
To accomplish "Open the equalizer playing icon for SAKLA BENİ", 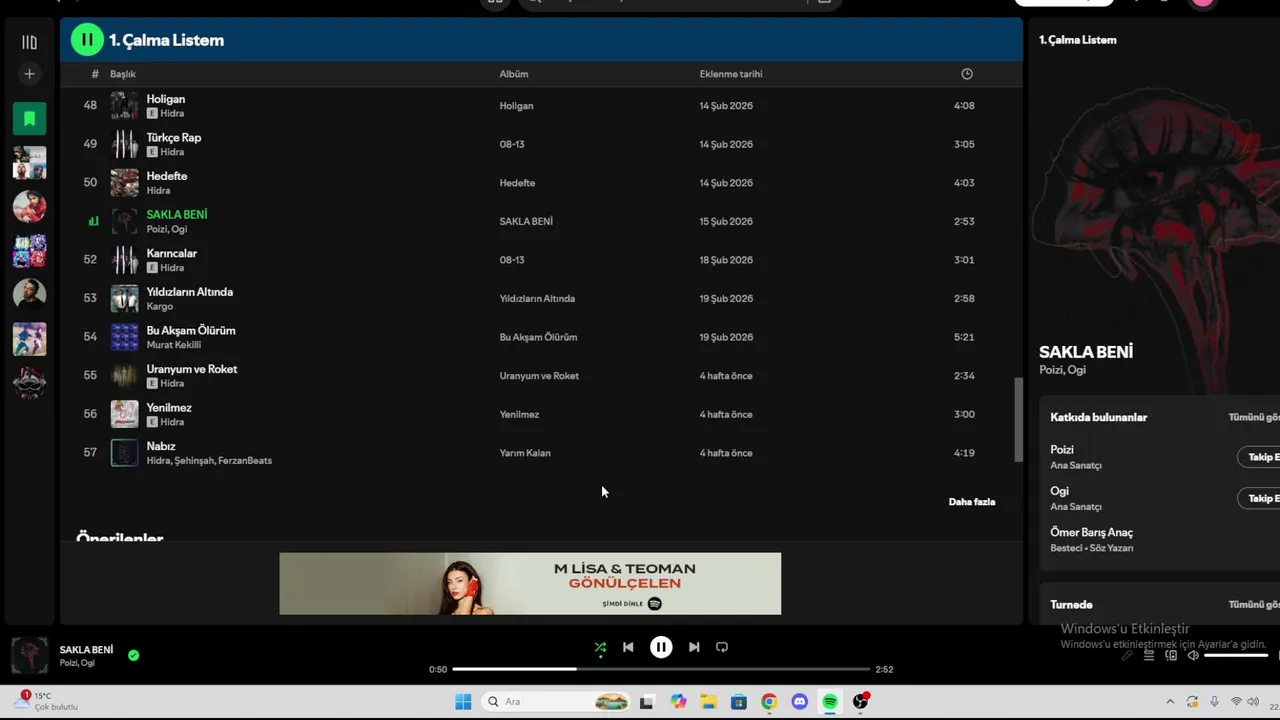I will (94, 222).
